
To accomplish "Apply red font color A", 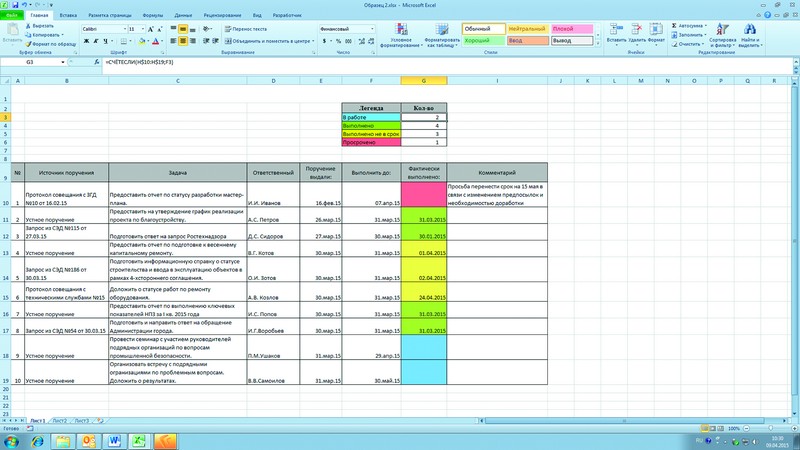I will pos(155,41).
